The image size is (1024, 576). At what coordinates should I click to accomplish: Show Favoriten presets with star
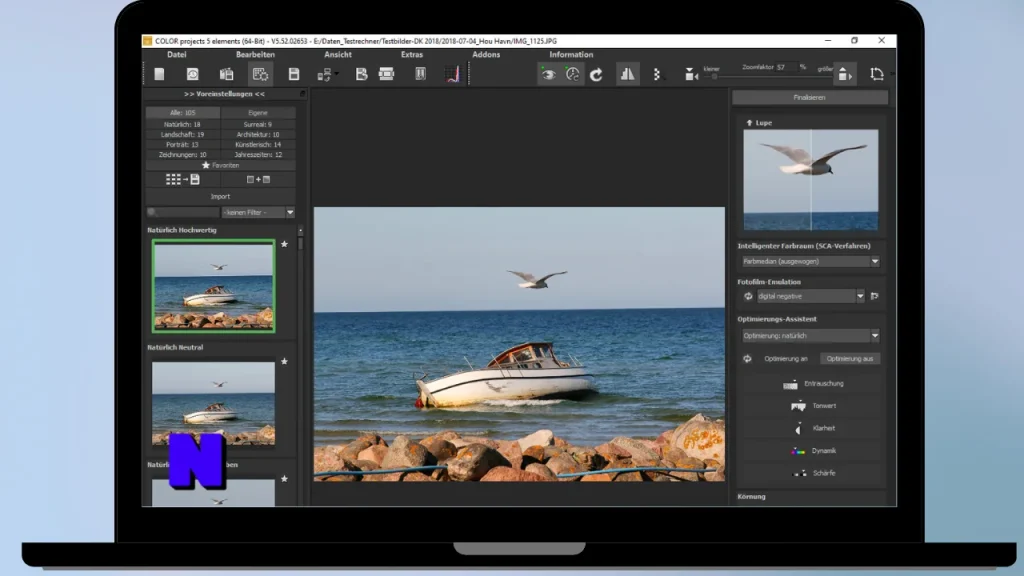coord(220,165)
